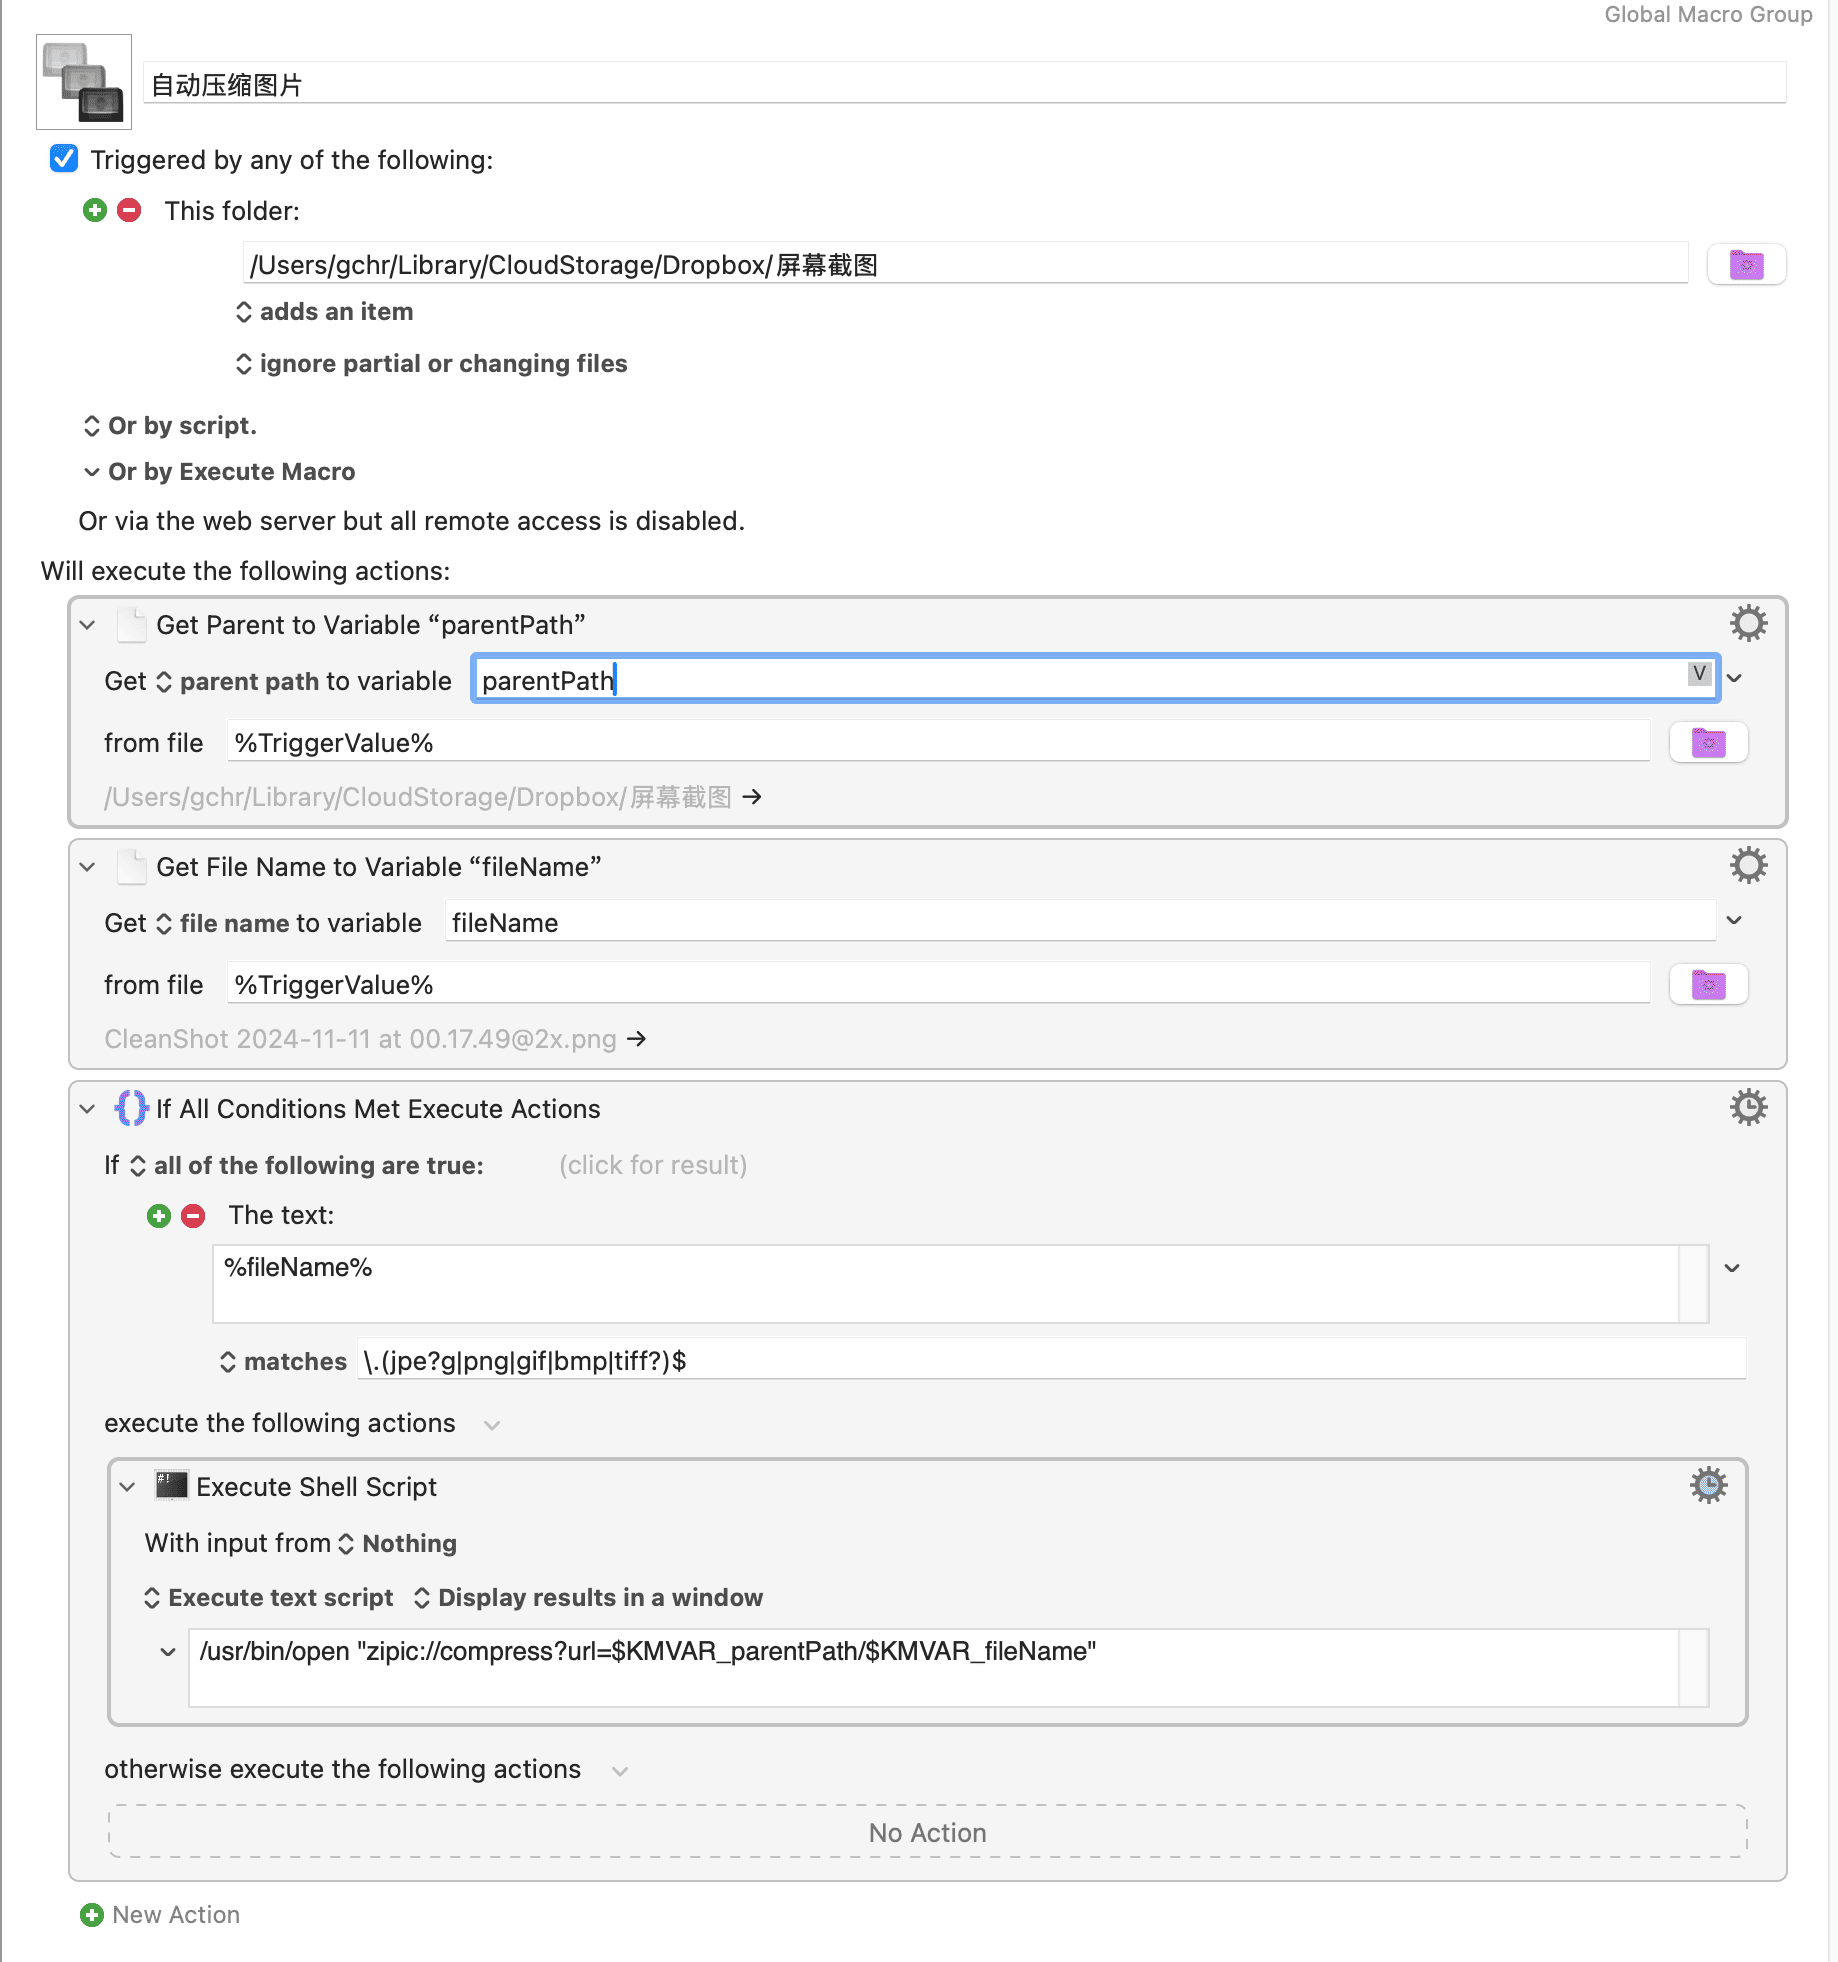
Task: Open gear menu for Get Parent action
Action: [x=1748, y=624]
